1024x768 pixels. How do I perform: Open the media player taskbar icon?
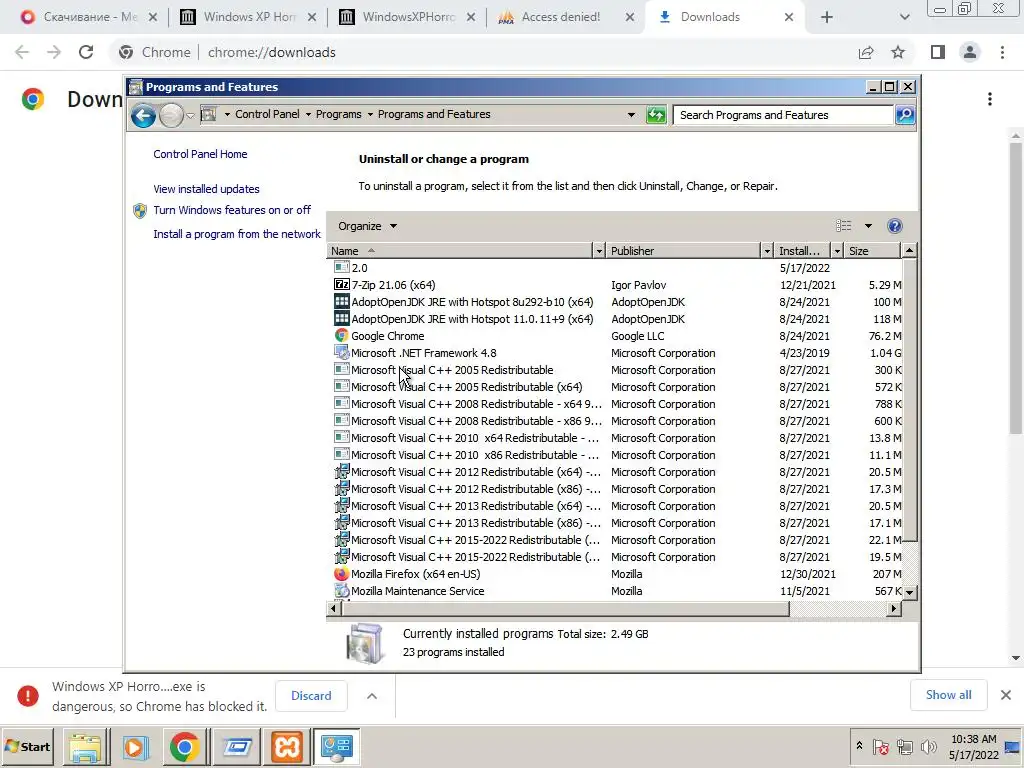pyautogui.click(x=135, y=747)
